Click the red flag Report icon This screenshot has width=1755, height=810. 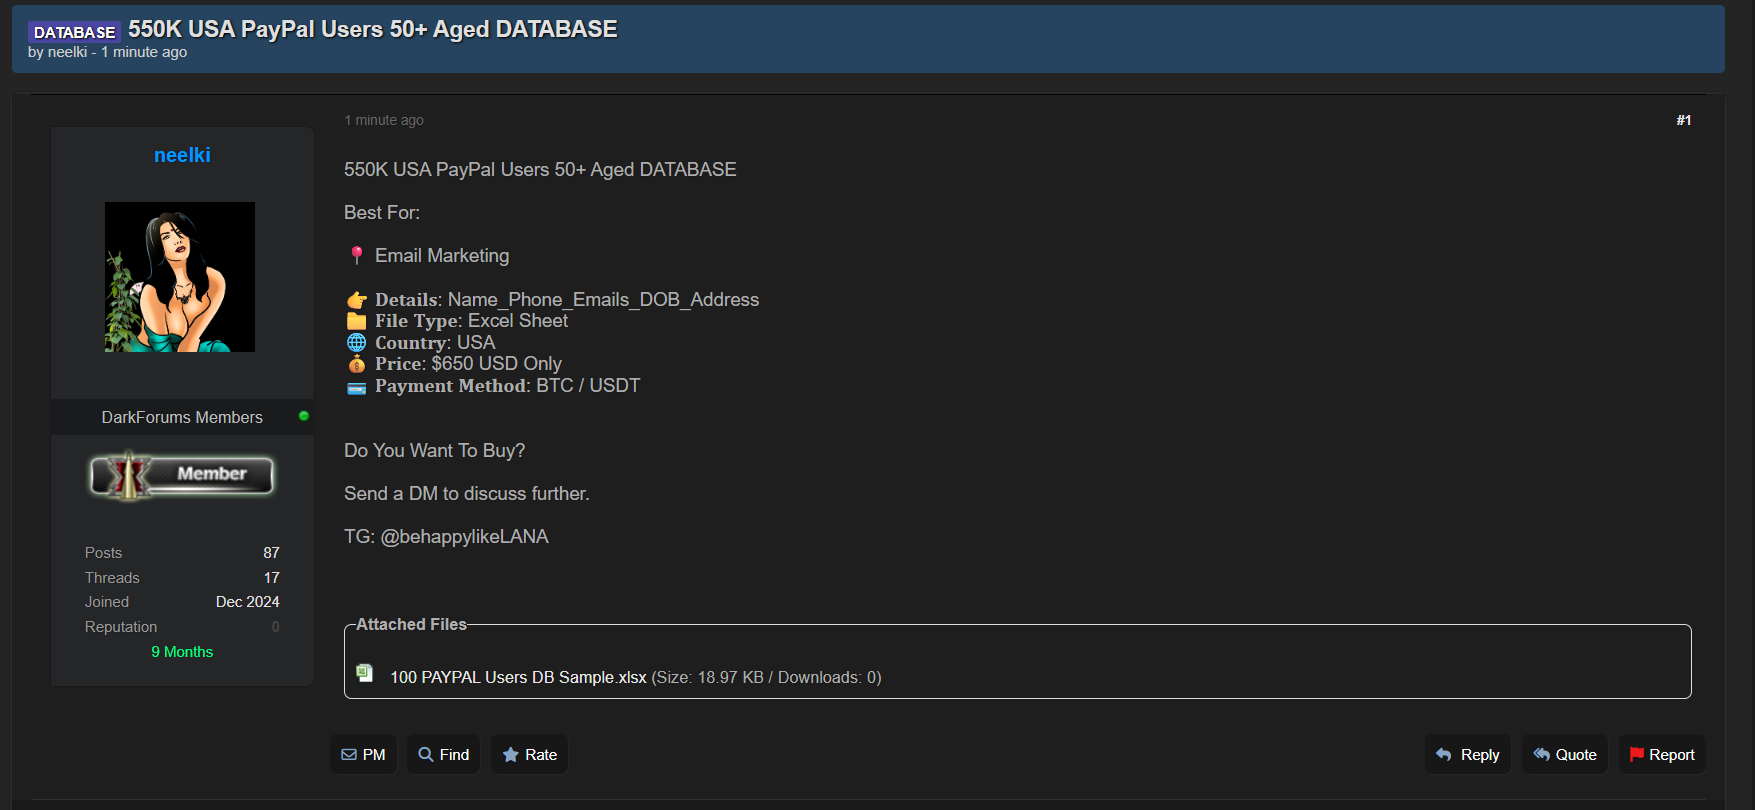1636,755
